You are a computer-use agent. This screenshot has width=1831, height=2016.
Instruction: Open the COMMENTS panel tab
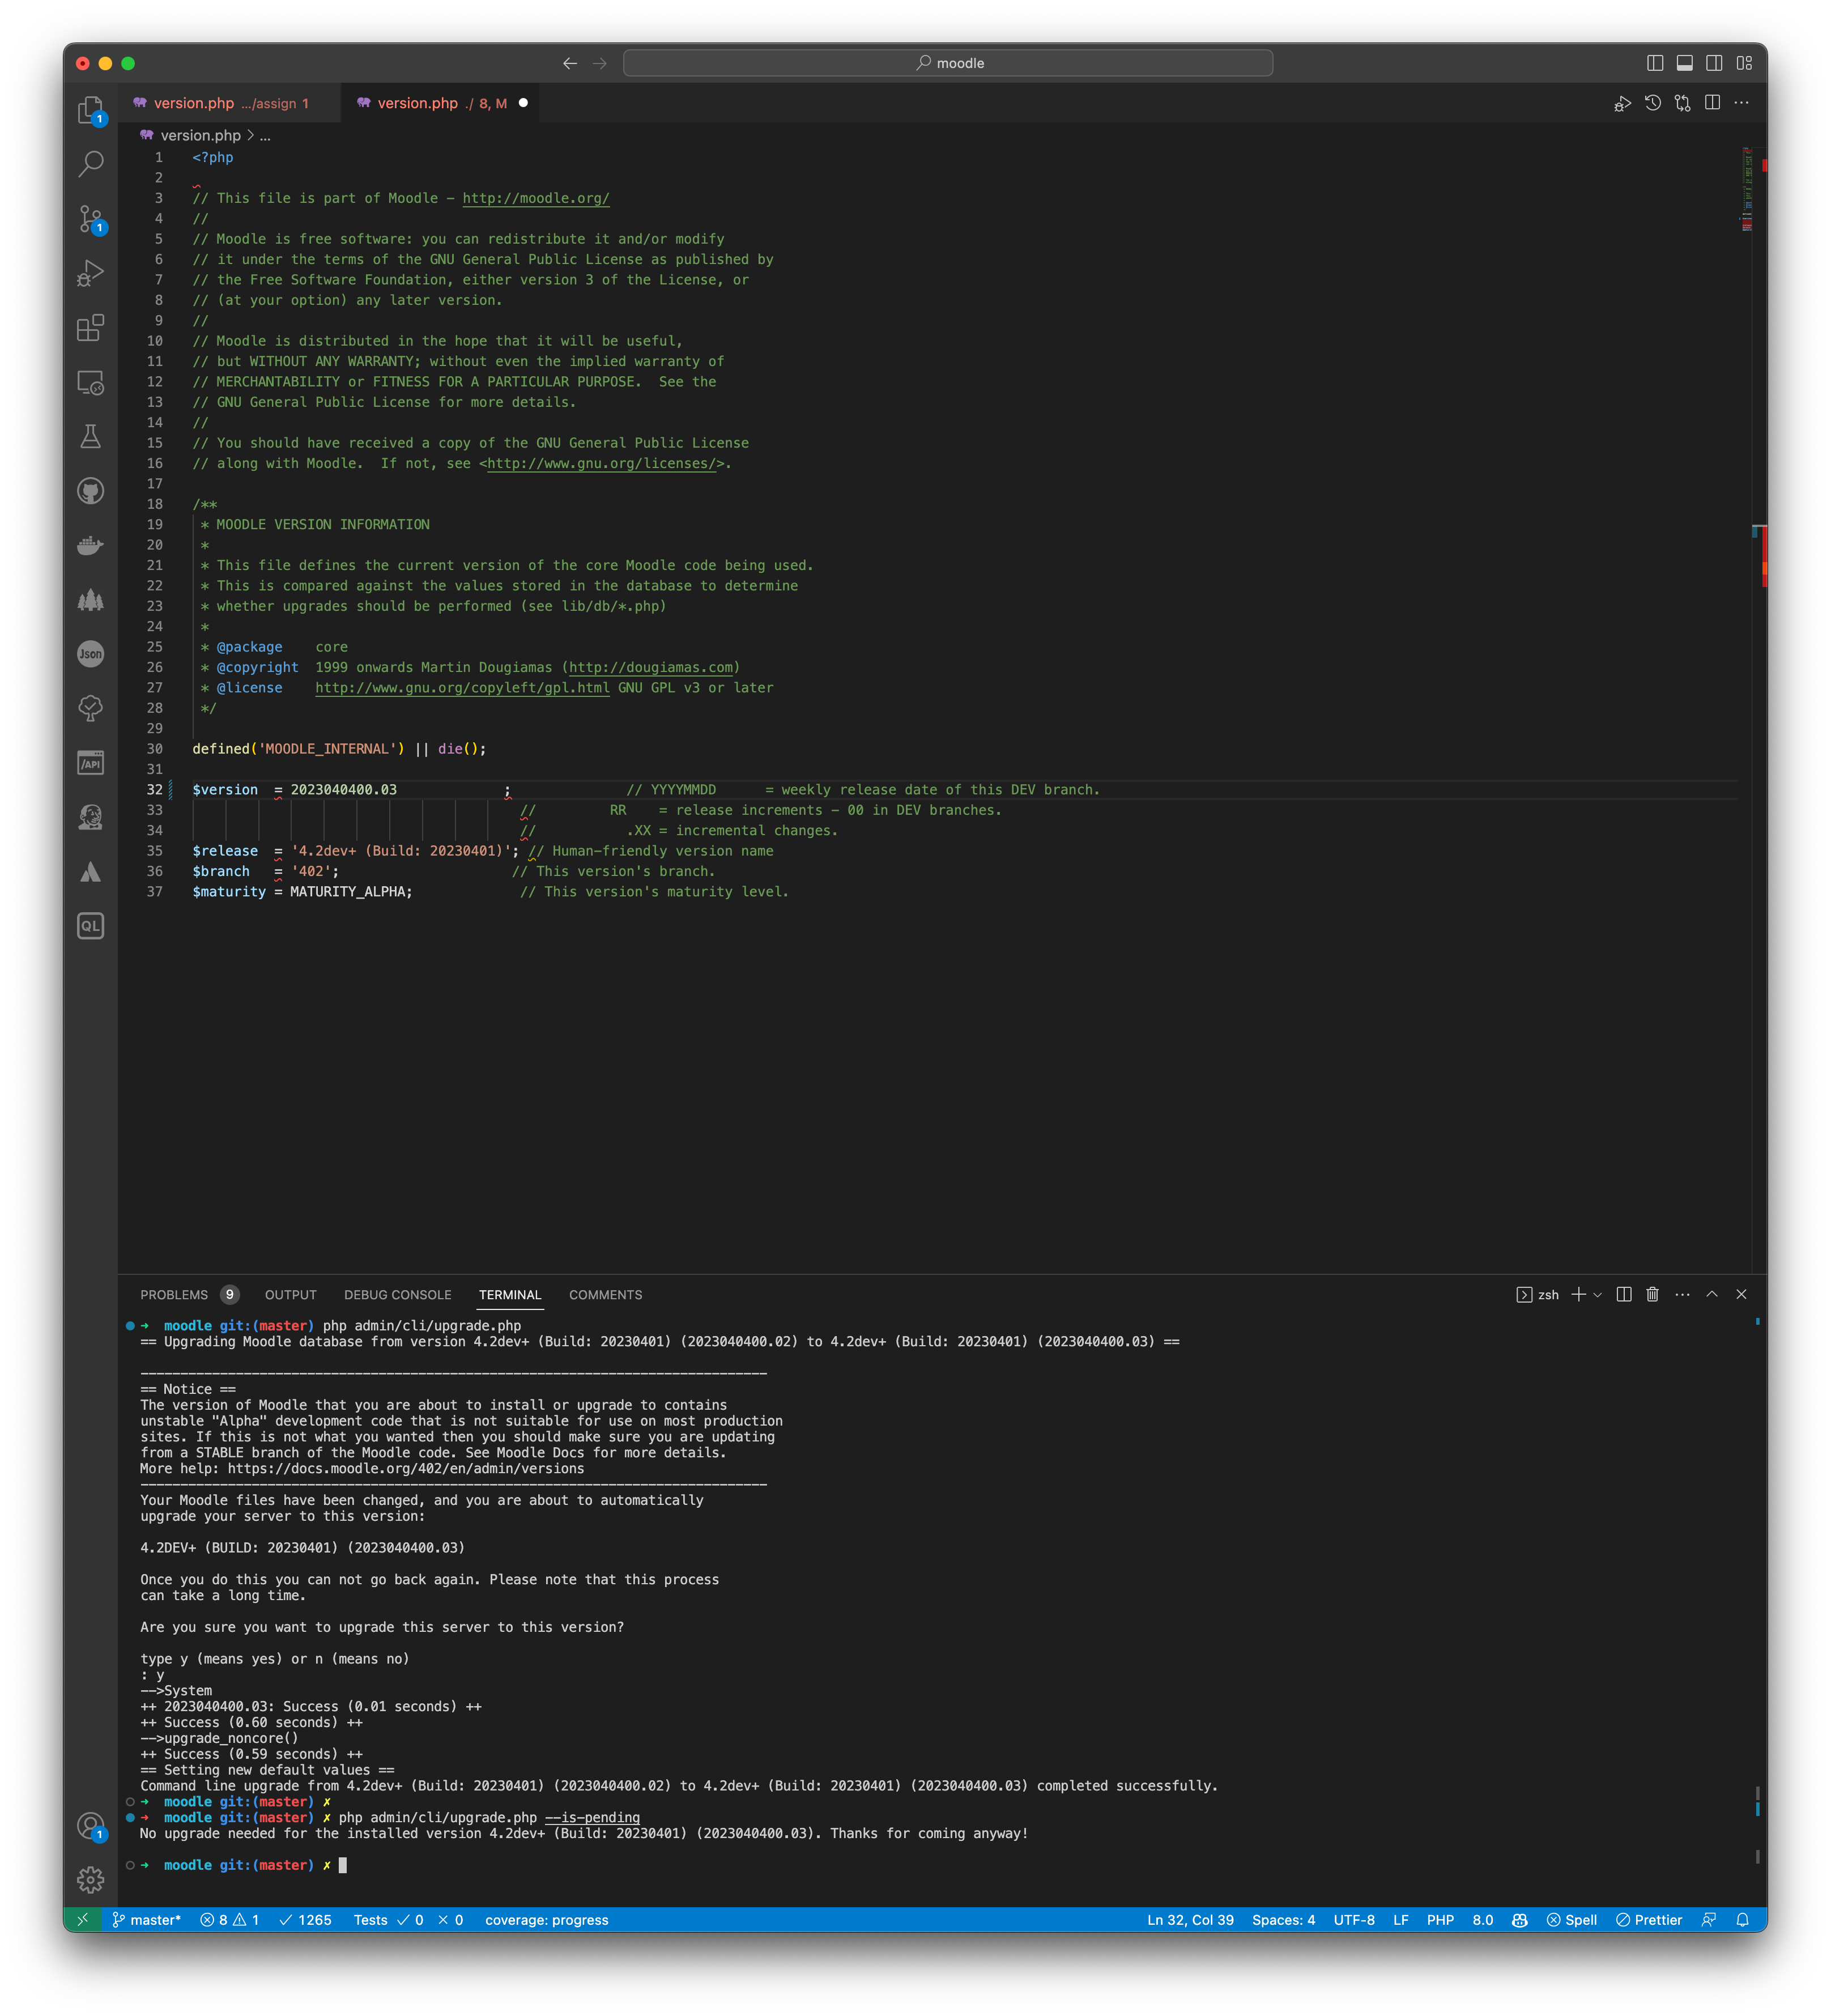606,1295
